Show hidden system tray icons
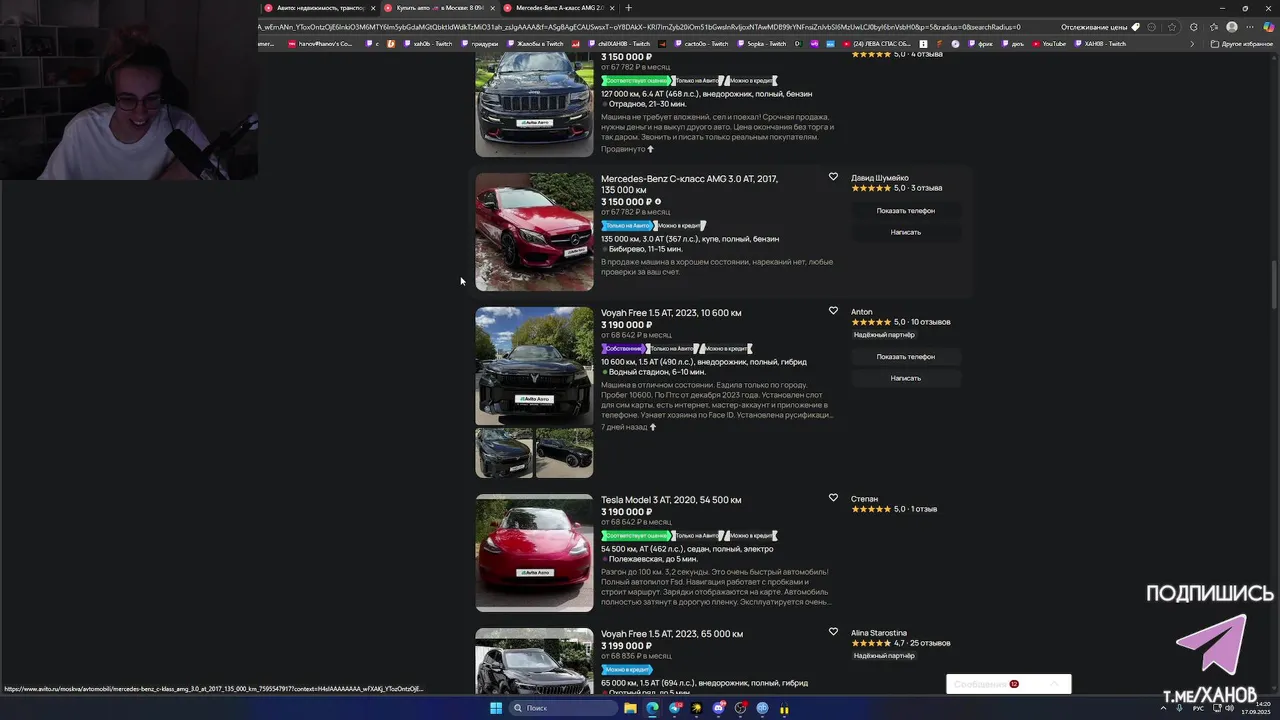Image resolution: width=1280 pixels, height=720 pixels. (1165, 708)
